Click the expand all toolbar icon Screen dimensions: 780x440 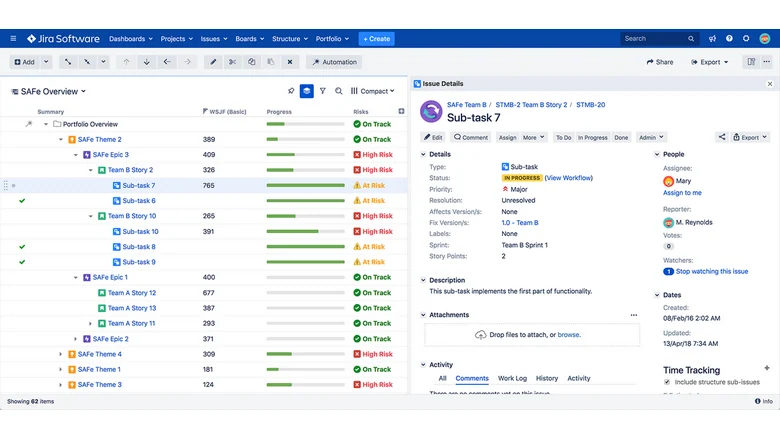tap(68, 62)
